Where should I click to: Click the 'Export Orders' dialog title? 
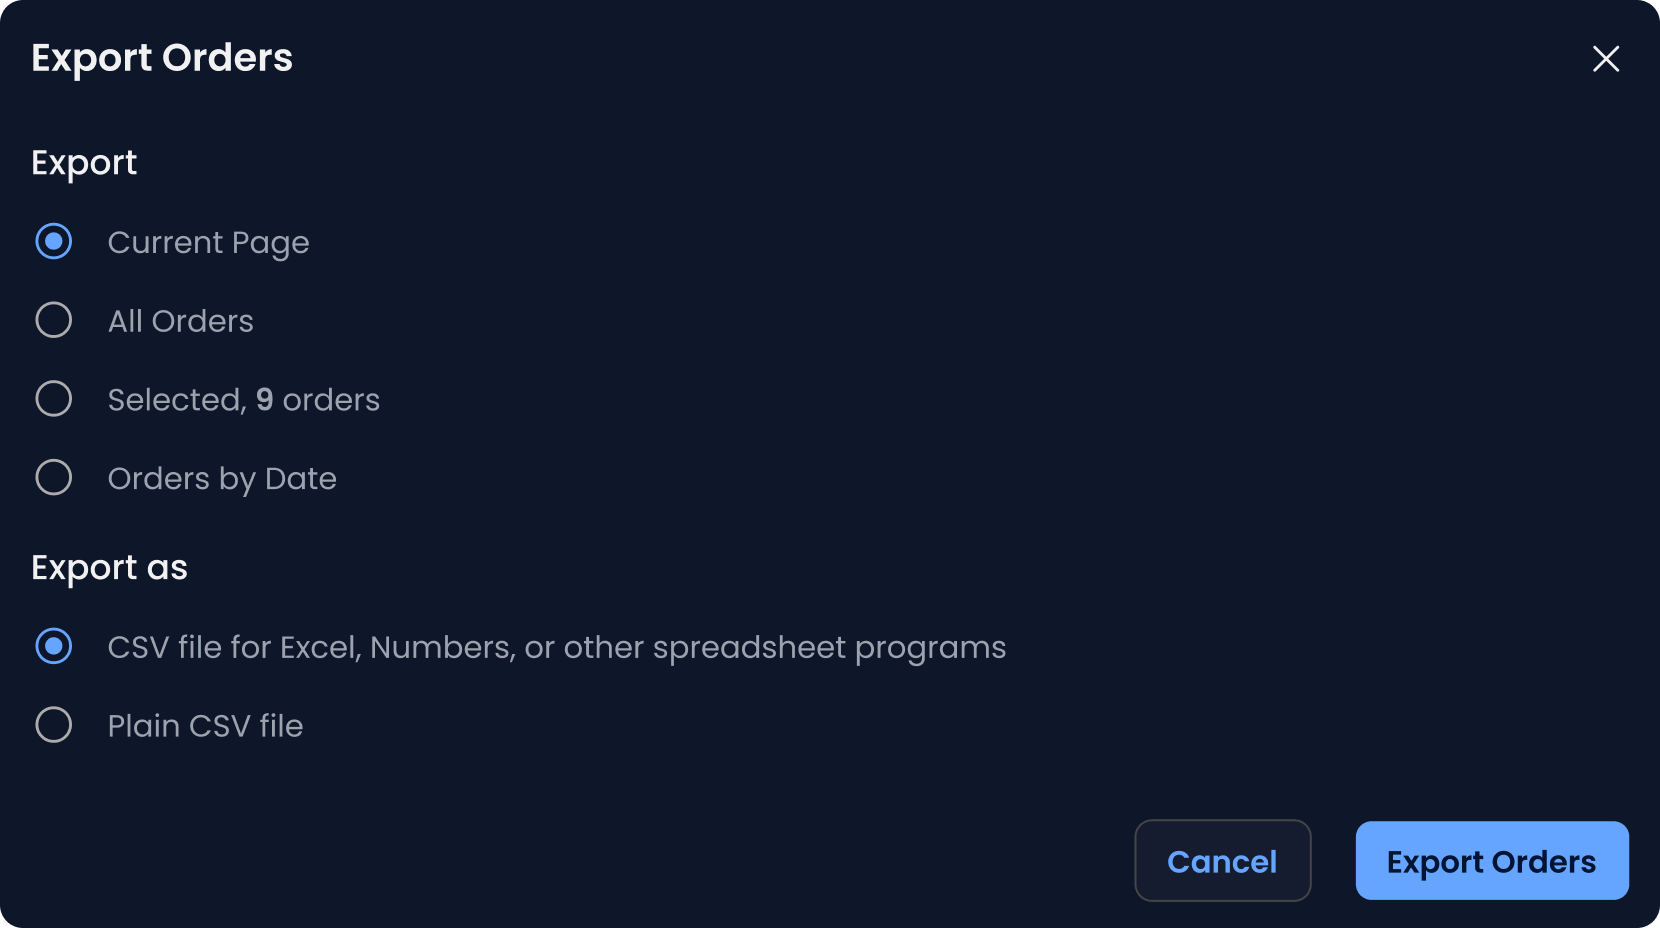pyautogui.click(x=162, y=58)
